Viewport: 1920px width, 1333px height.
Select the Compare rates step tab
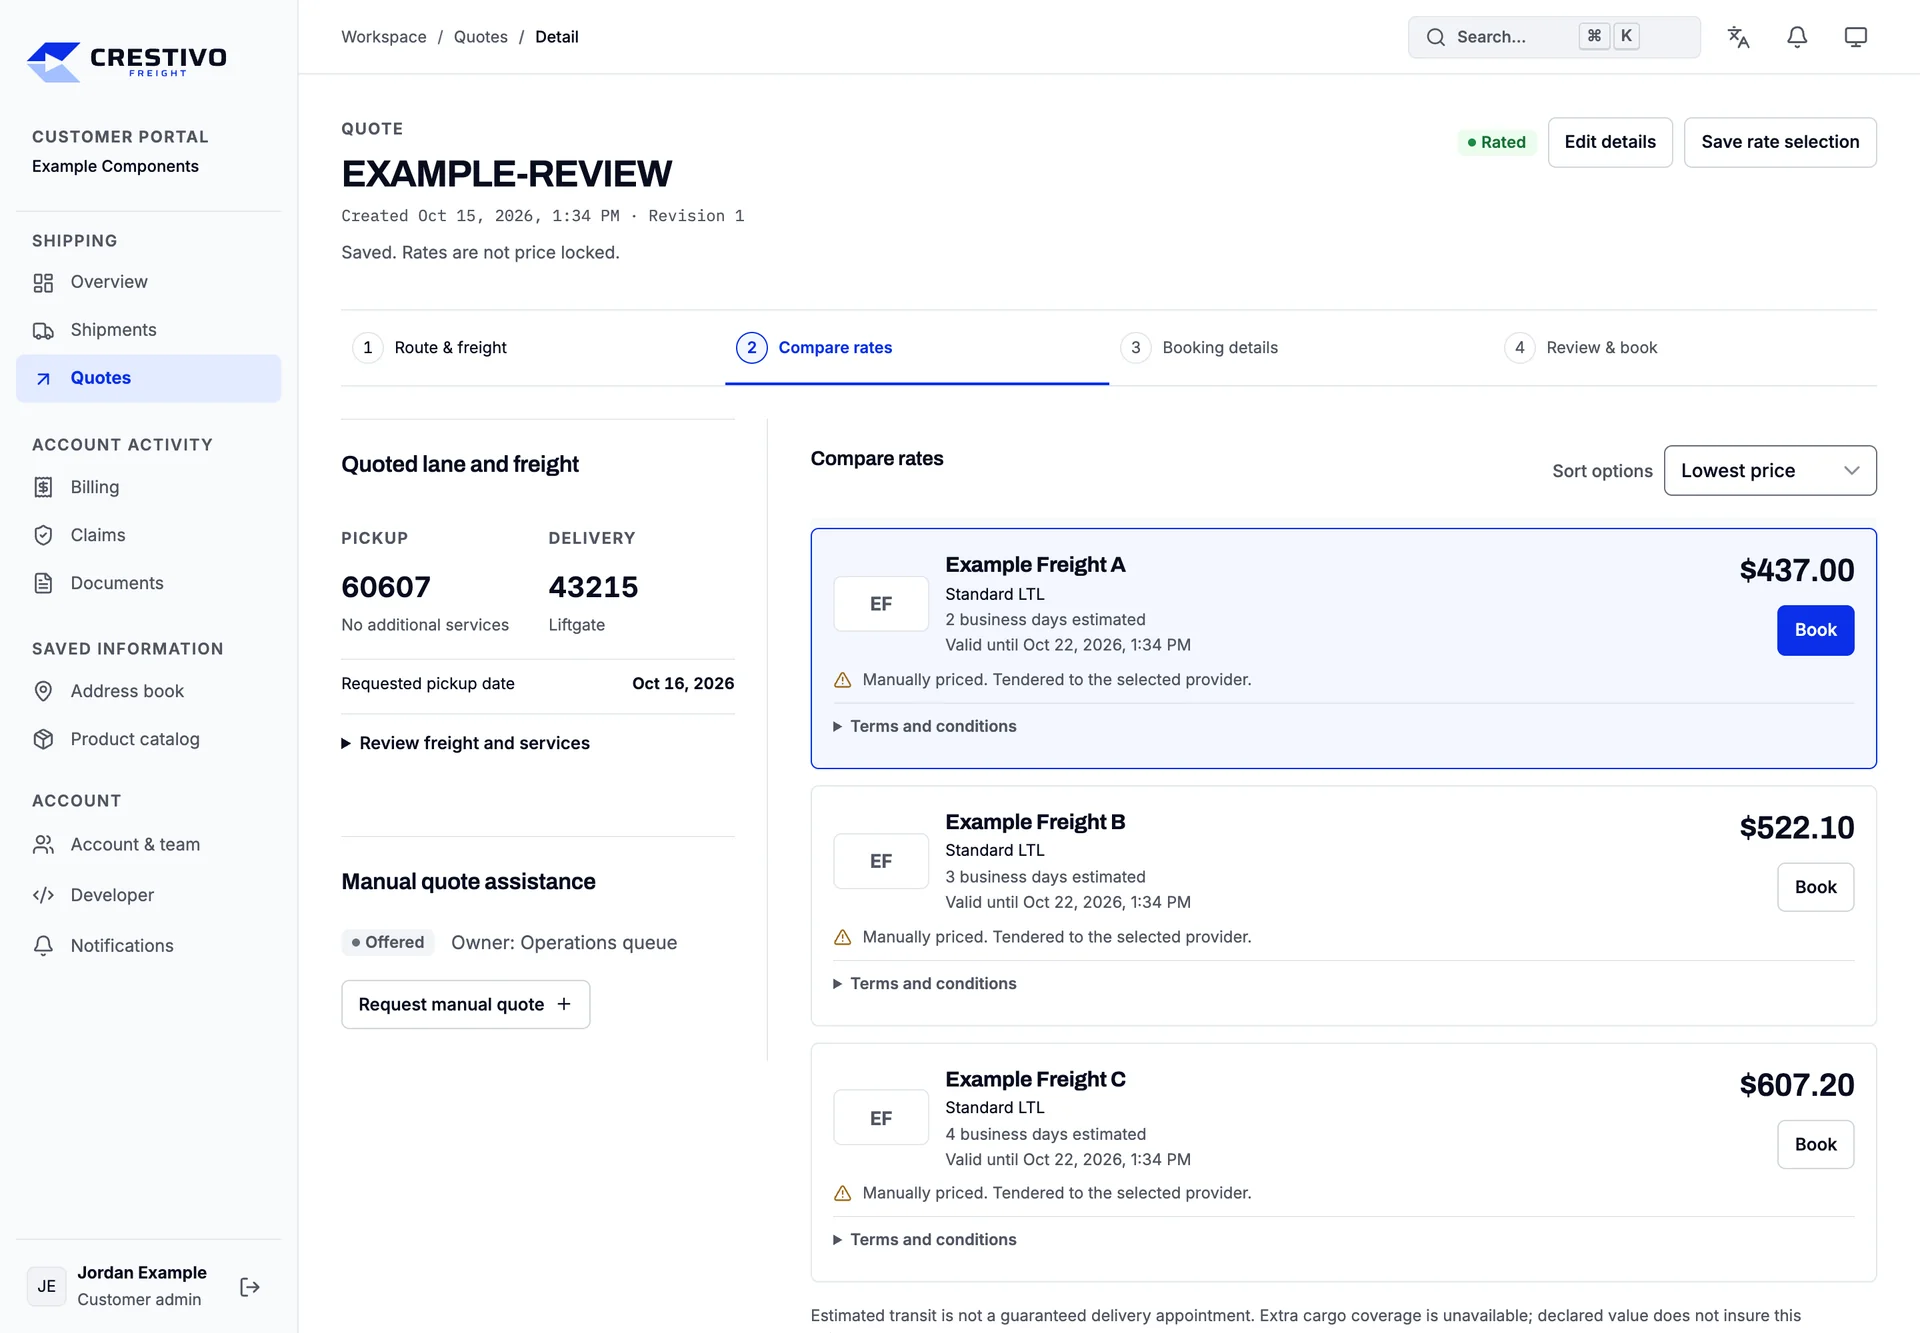pos(916,347)
